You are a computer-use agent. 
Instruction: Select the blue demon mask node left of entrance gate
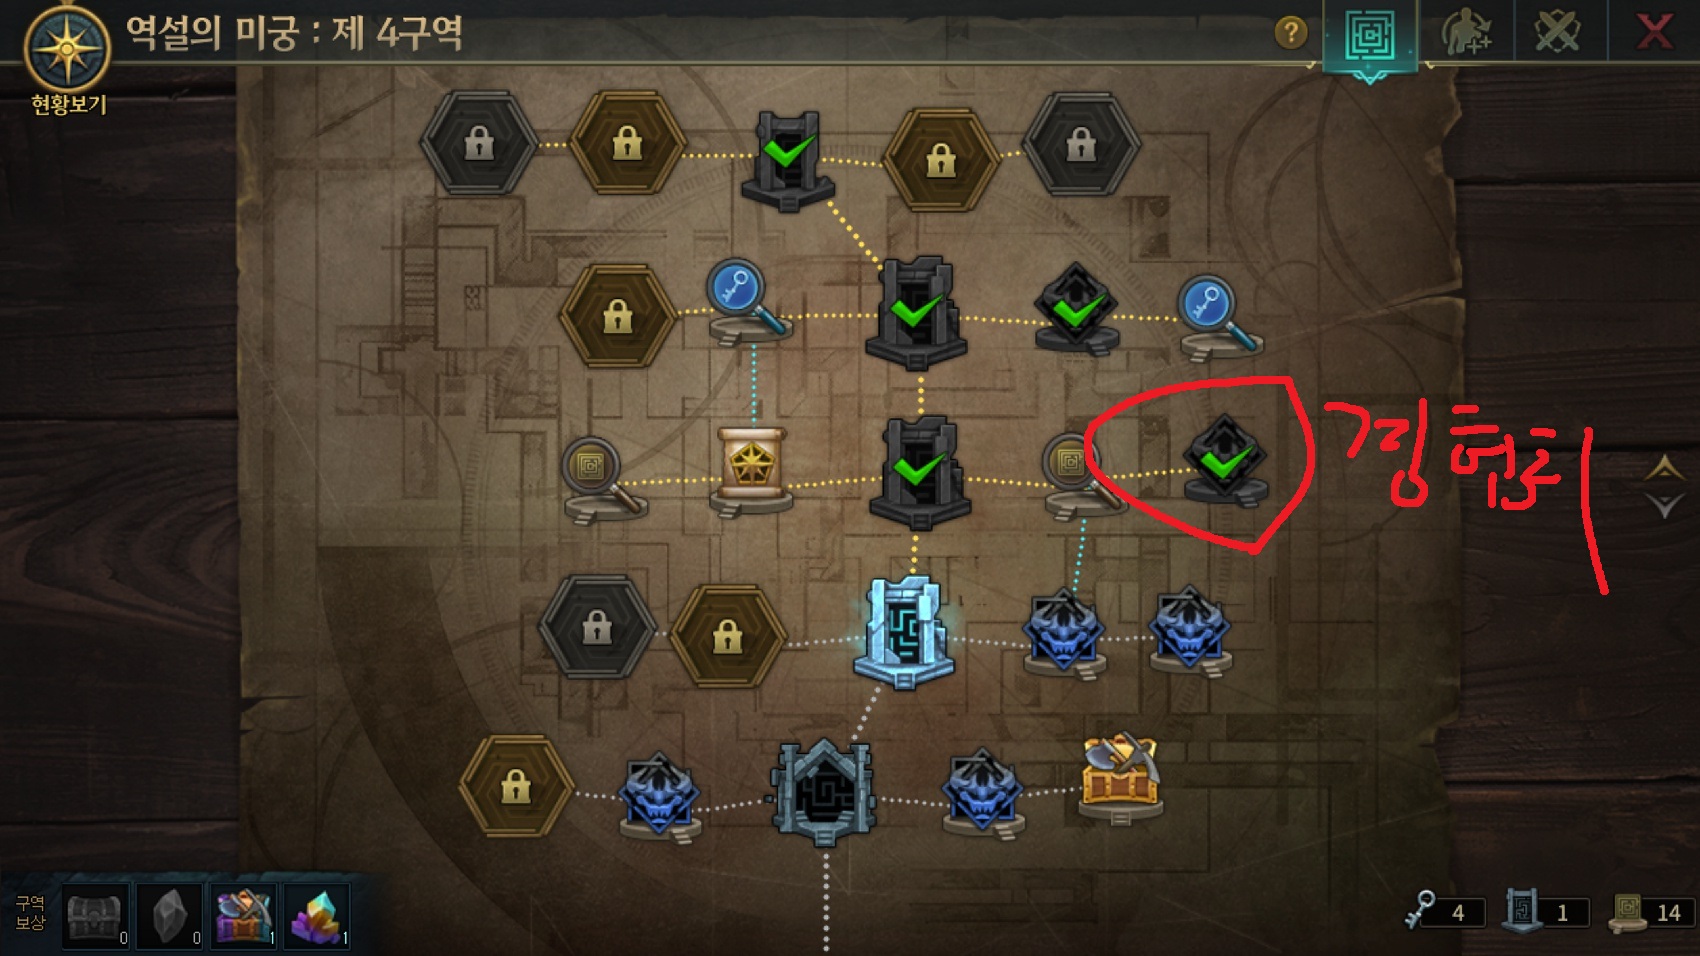coord(659,795)
